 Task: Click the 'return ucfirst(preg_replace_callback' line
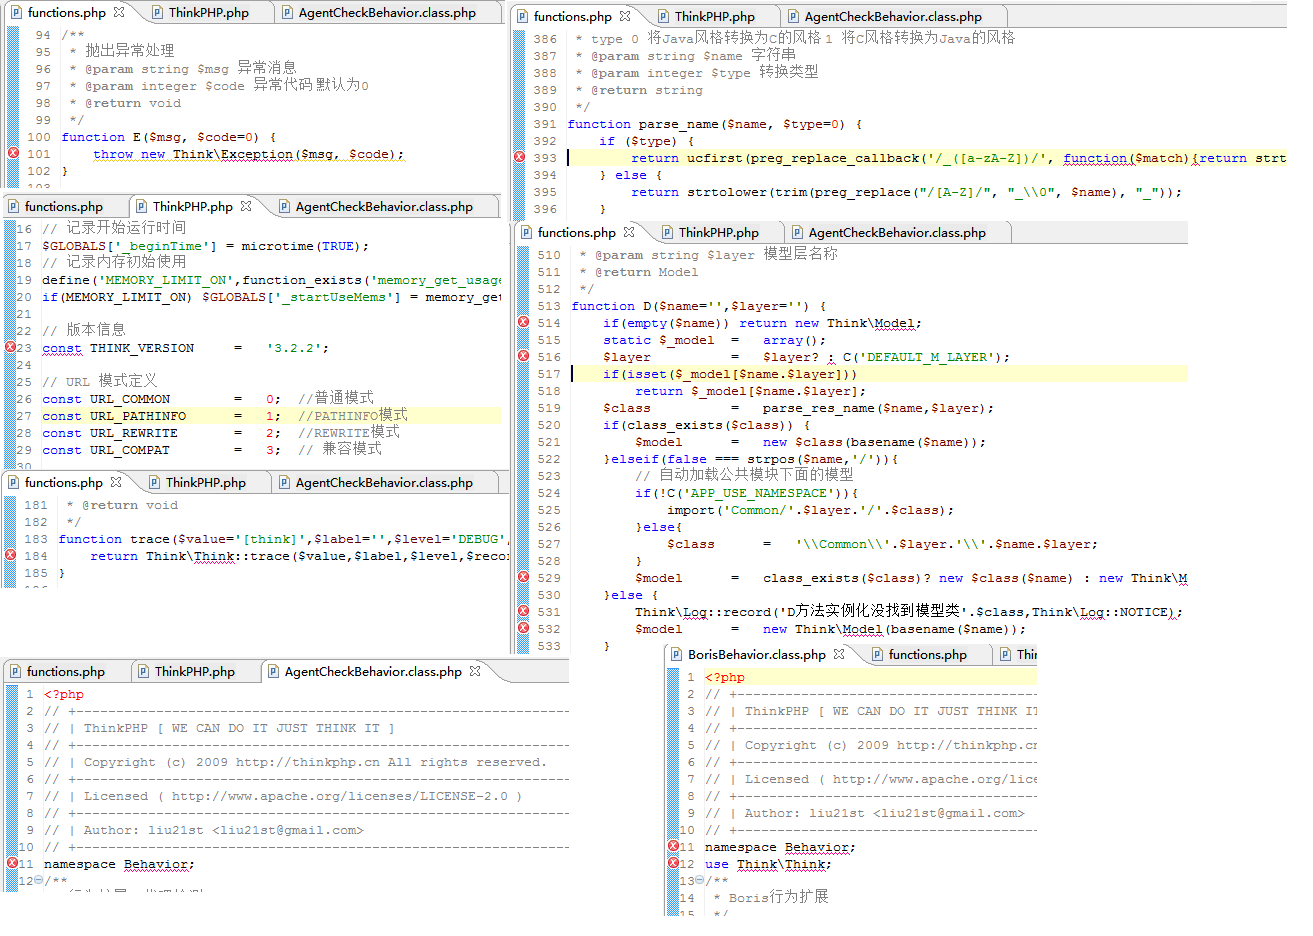(958, 158)
